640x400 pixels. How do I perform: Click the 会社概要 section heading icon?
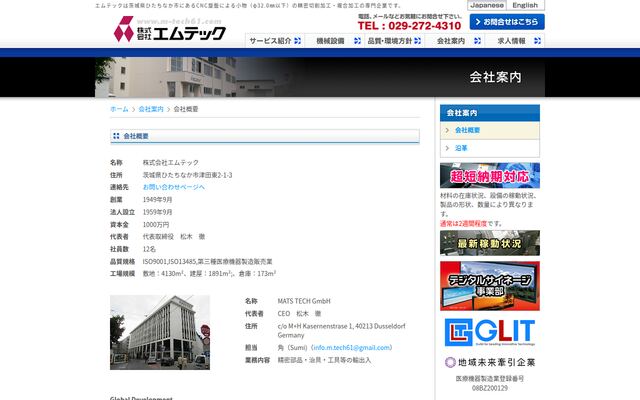(x=116, y=136)
